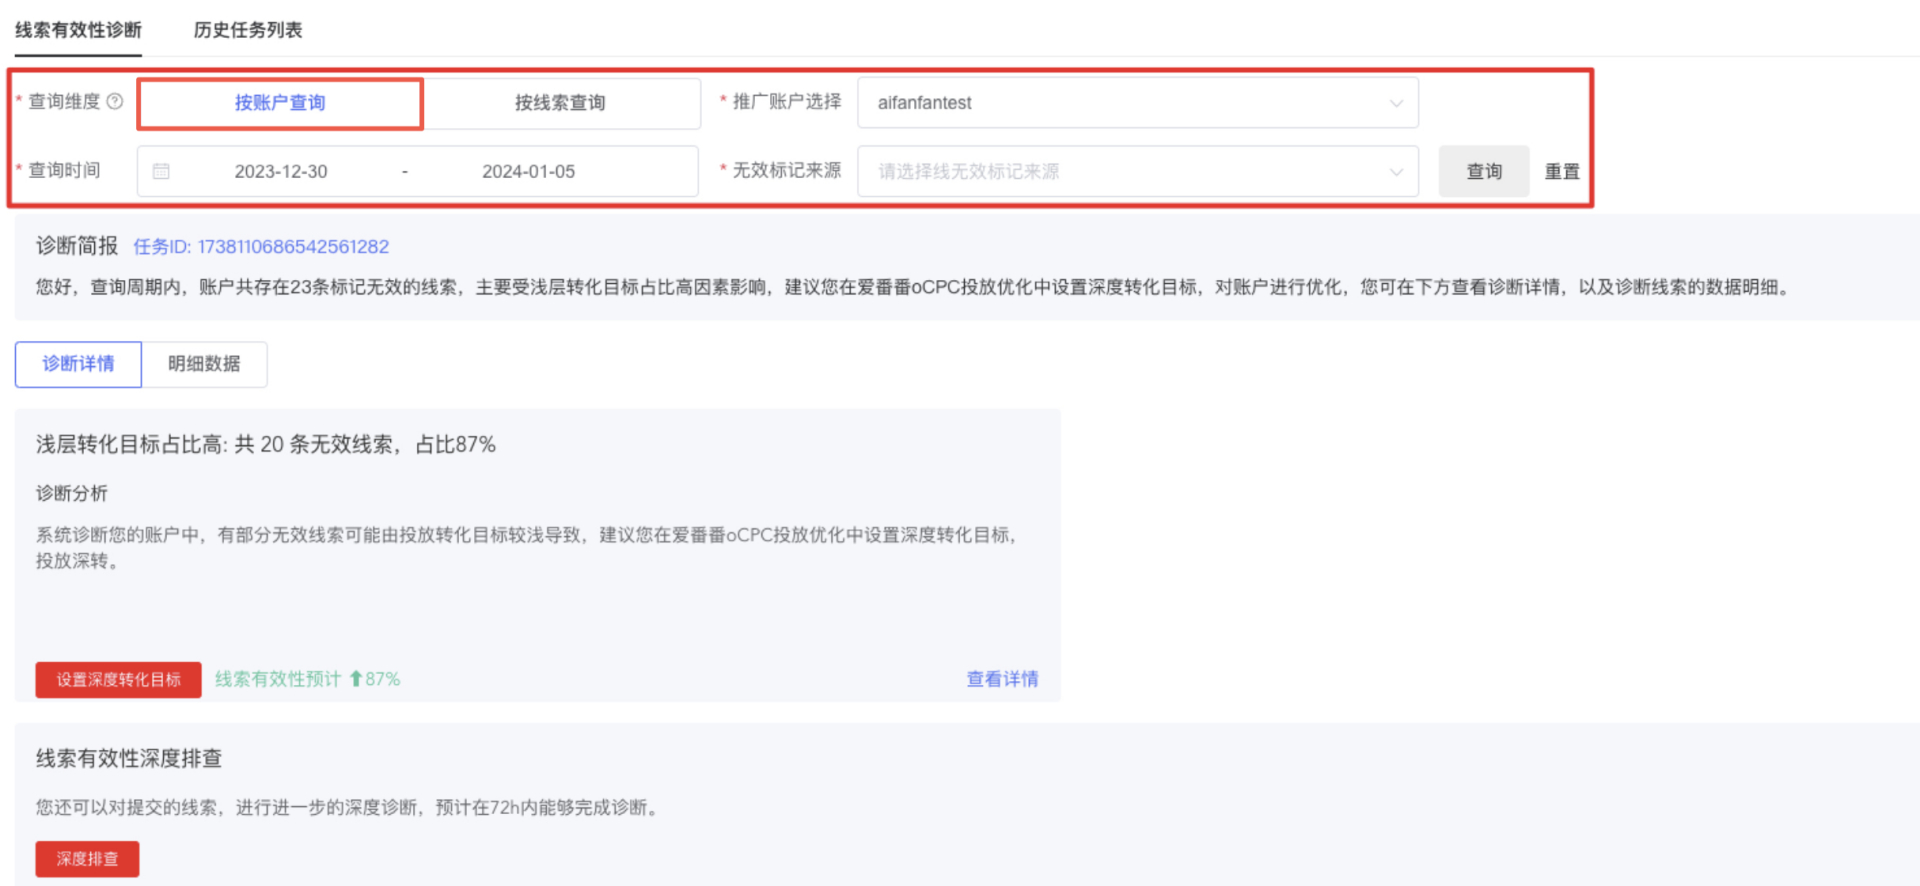This screenshot has height=886, width=1920.
Task: Click the start date 2023-12-30 field
Action: tap(281, 172)
